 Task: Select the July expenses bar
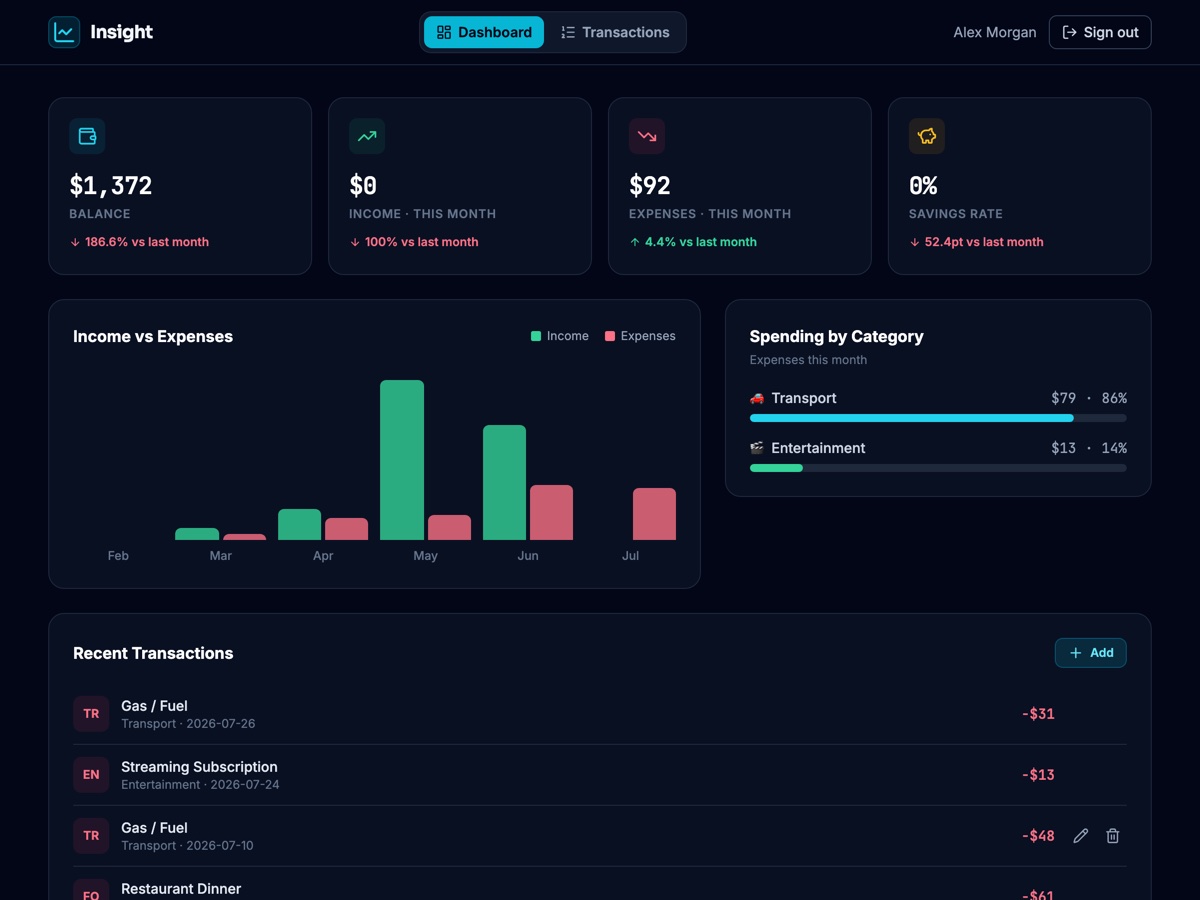point(654,514)
